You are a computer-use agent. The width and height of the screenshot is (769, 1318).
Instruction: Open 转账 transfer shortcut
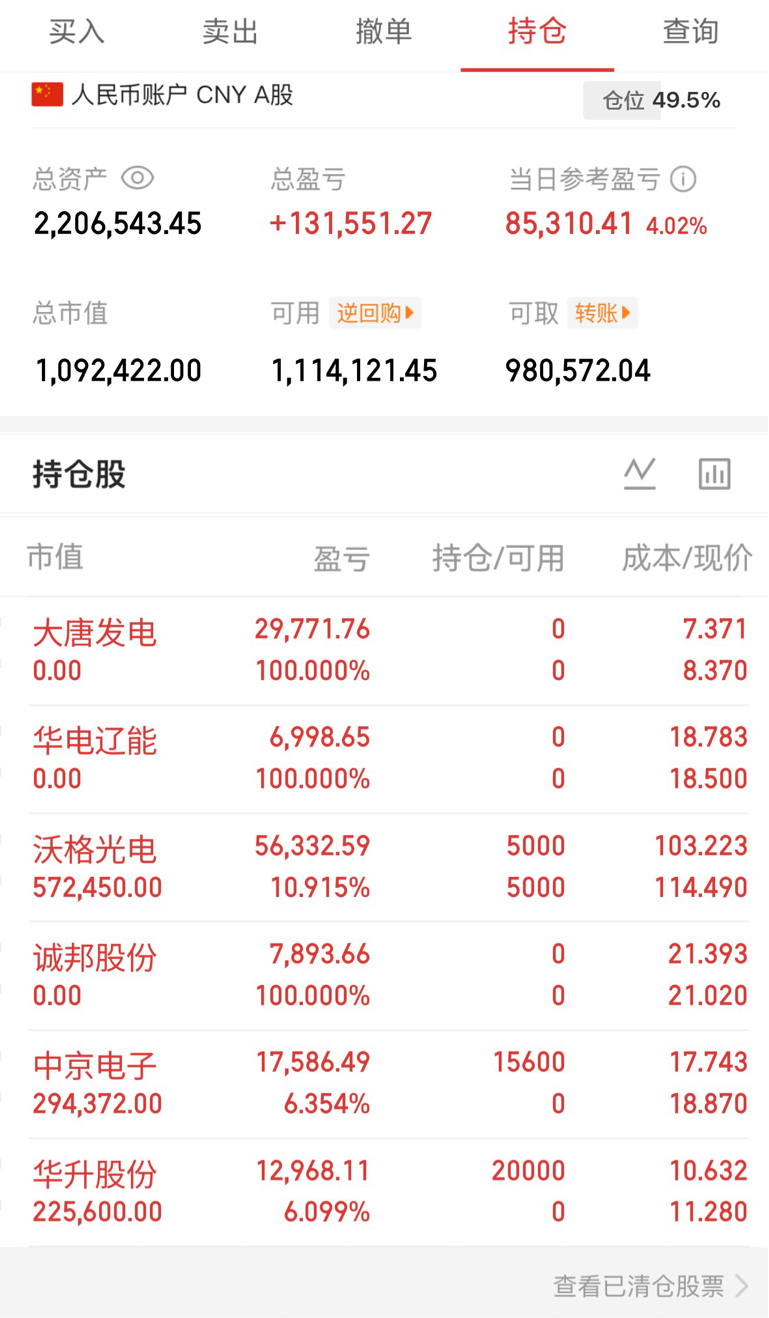pos(602,313)
